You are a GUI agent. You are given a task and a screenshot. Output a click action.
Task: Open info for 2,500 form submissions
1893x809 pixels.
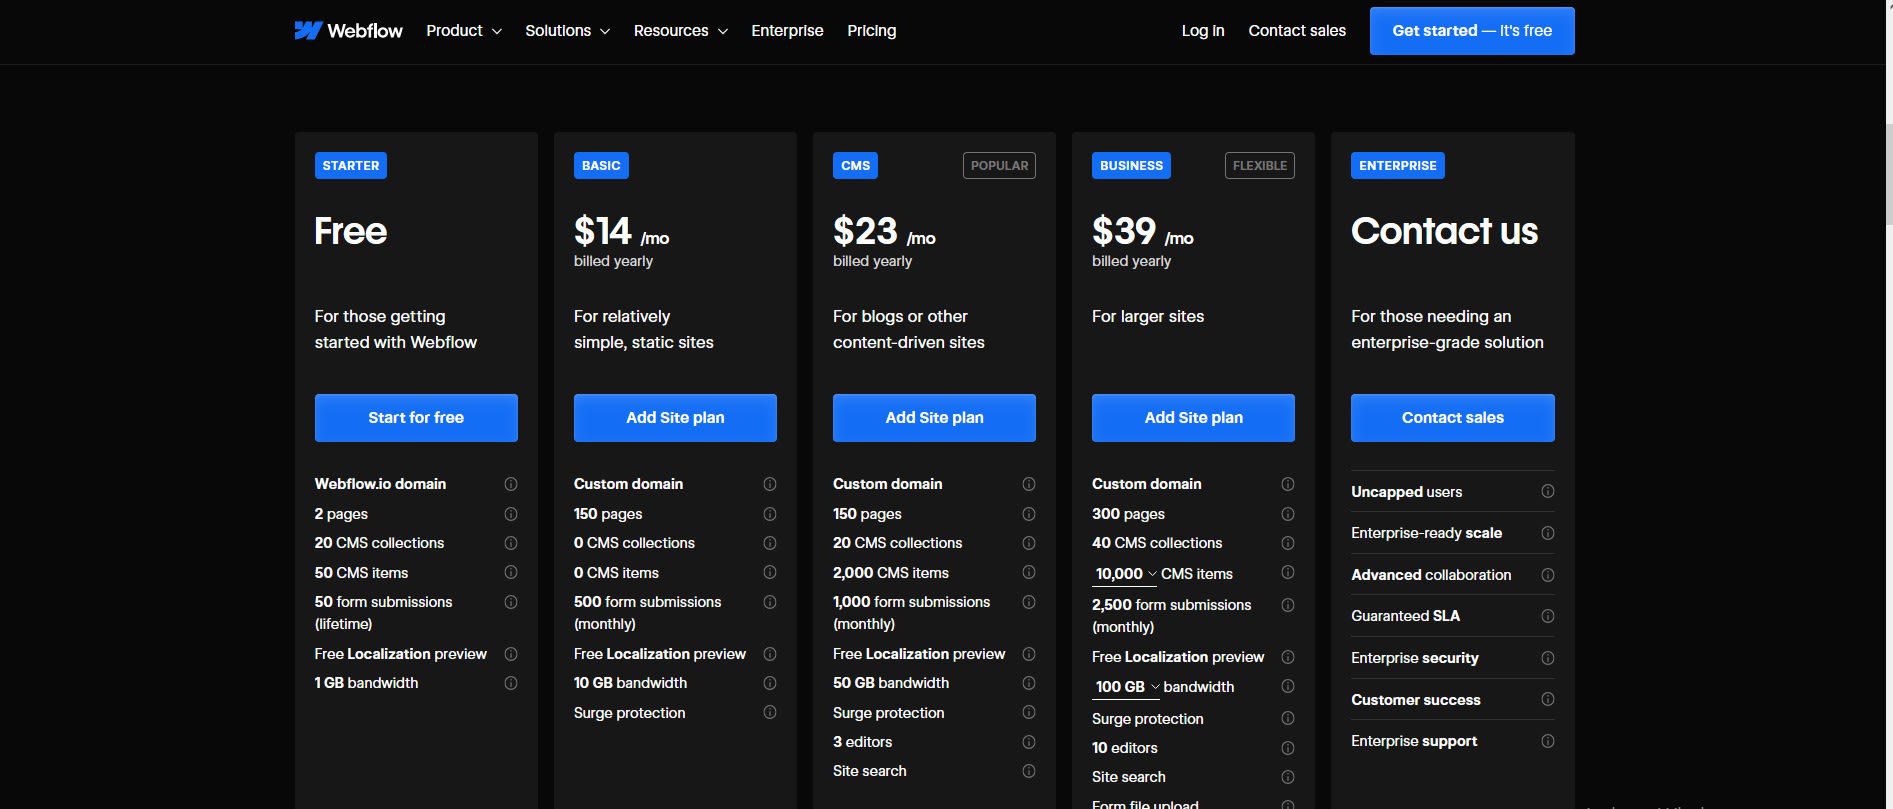click(x=1288, y=605)
